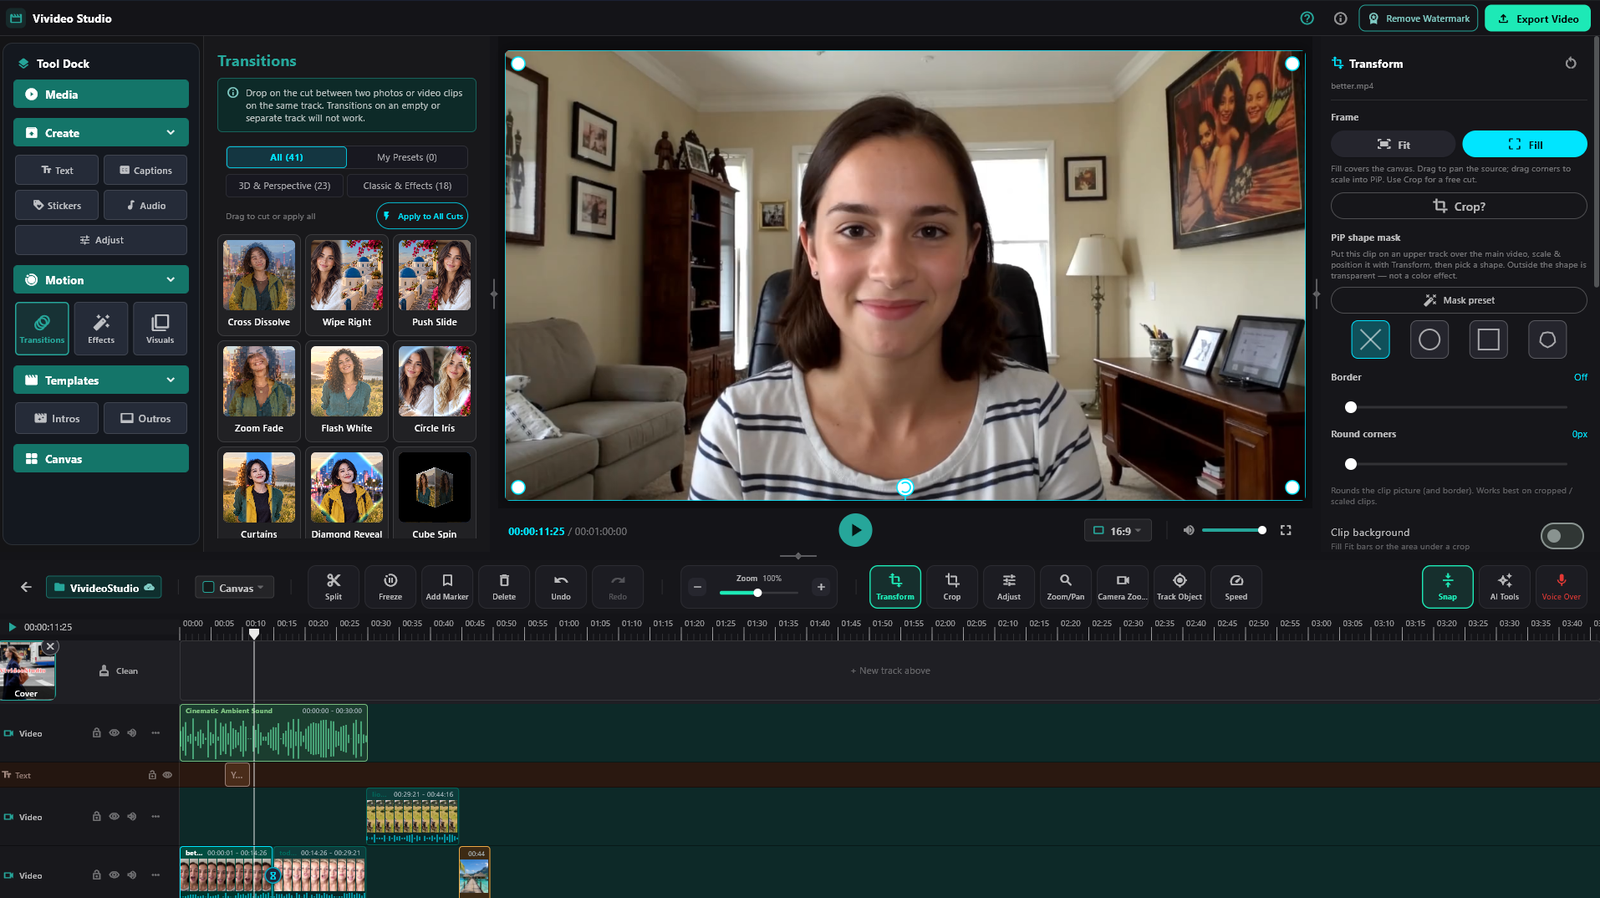Play the preview video
Screen dimensions: 1600x898
[855, 530]
